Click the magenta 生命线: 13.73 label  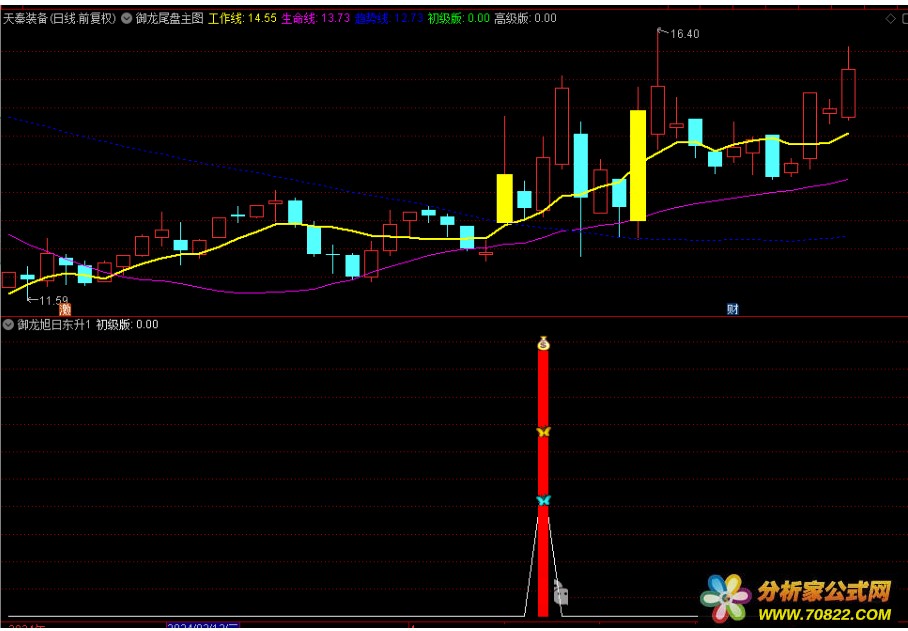(x=316, y=19)
